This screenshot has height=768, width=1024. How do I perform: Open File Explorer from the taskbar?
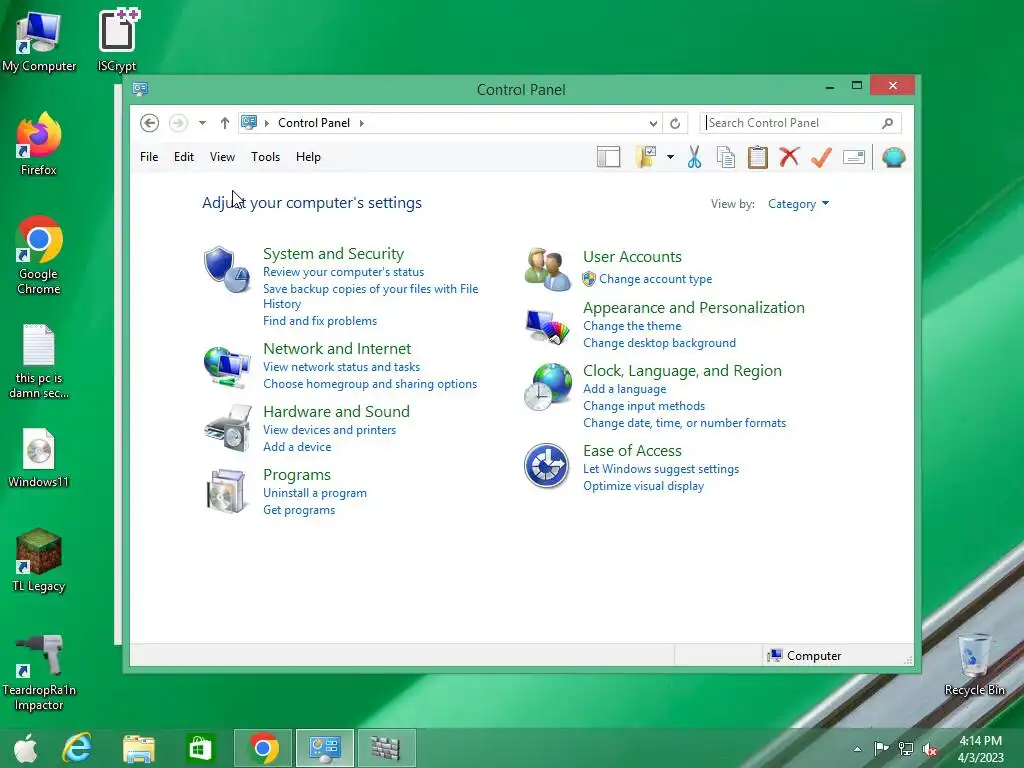(x=138, y=748)
